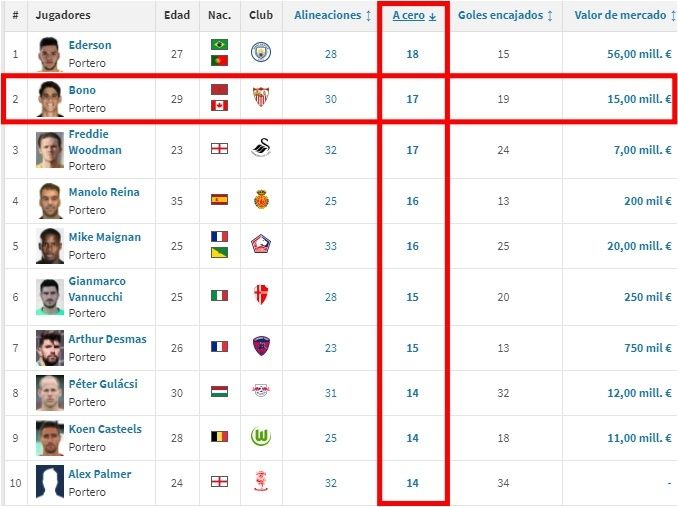Screen dimensions: 678x507
Task: Click RB Leipzig crest for Péter Gulácsi
Action: pos(261,393)
